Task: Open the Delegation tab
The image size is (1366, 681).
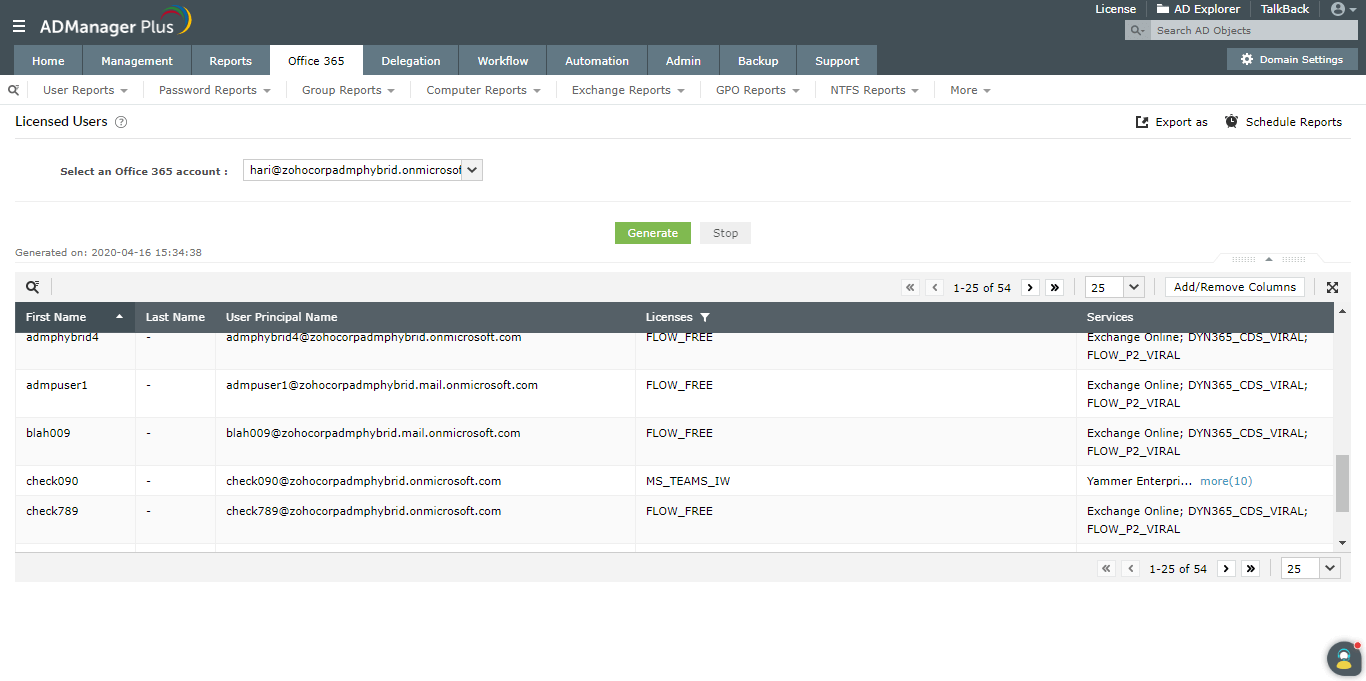Action: tap(411, 60)
